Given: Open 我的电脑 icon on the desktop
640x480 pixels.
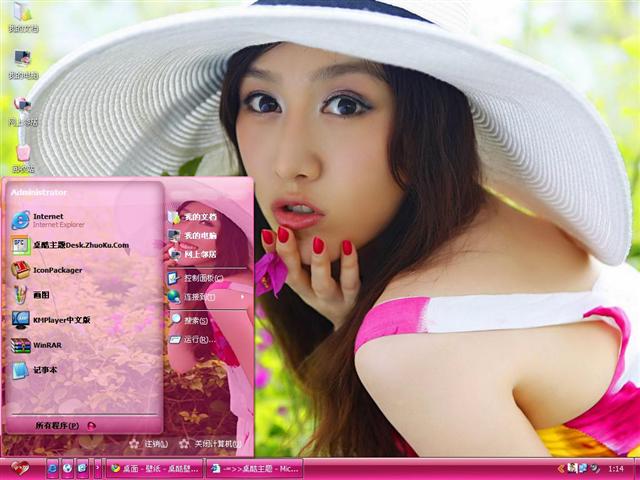Looking at the screenshot, I should pos(23,64).
